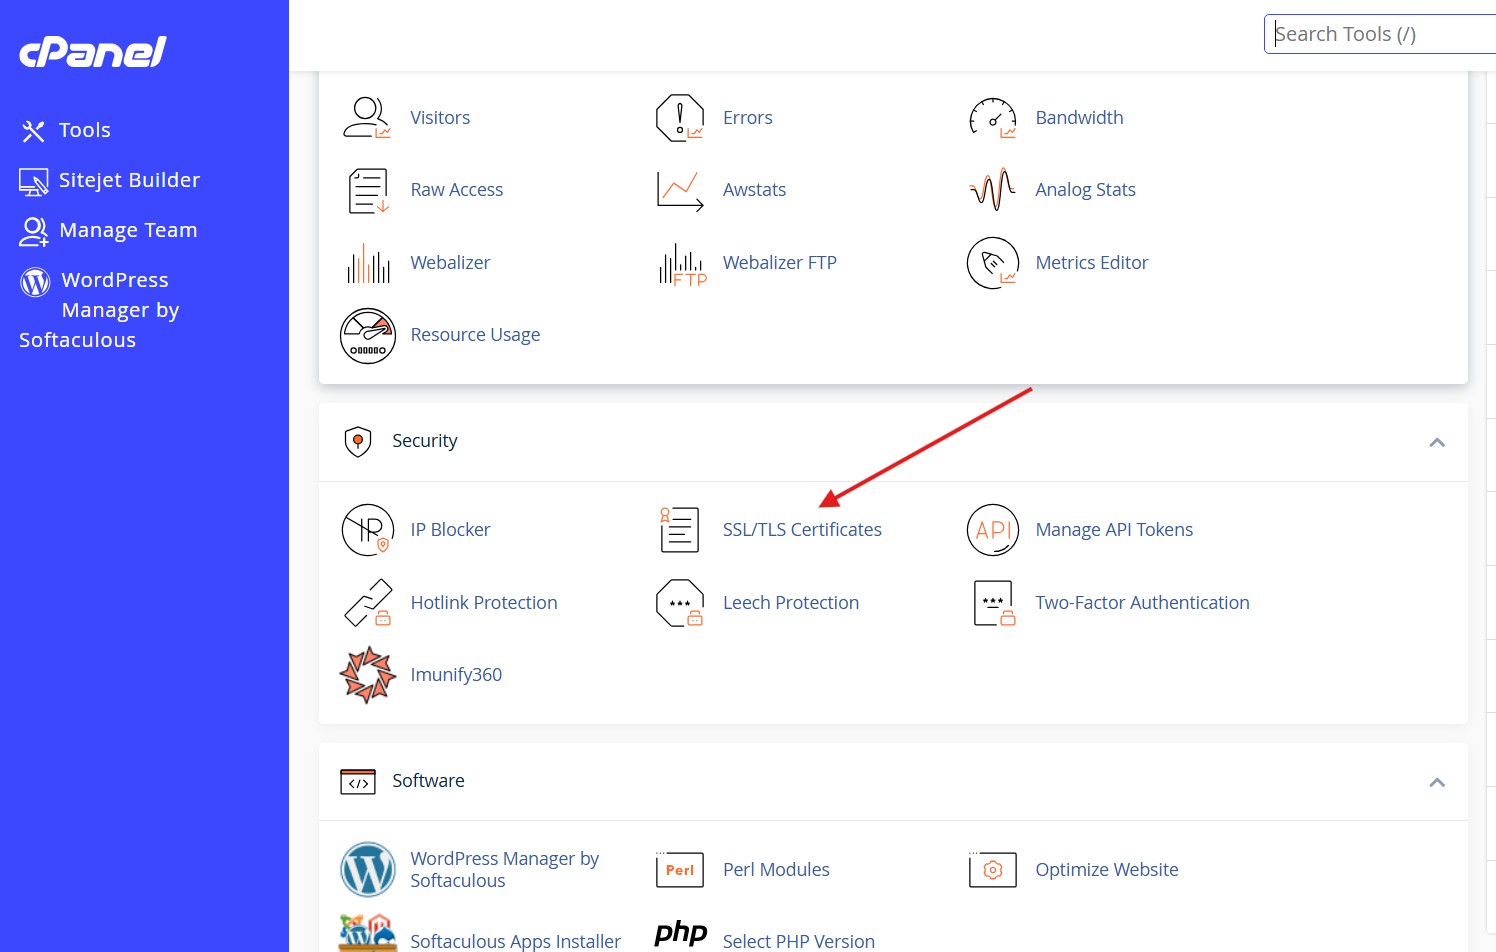This screenshot has width=1496, height=952.
Task: Open the Two-Factor Authentication link
Action: [1142, 603]
